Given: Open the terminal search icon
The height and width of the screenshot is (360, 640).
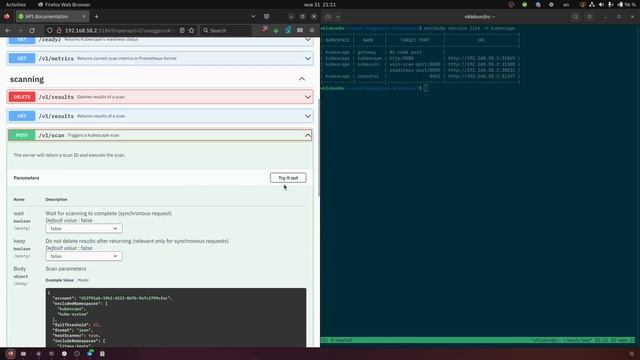Looking at the screenshot, I should click(576, 17).
